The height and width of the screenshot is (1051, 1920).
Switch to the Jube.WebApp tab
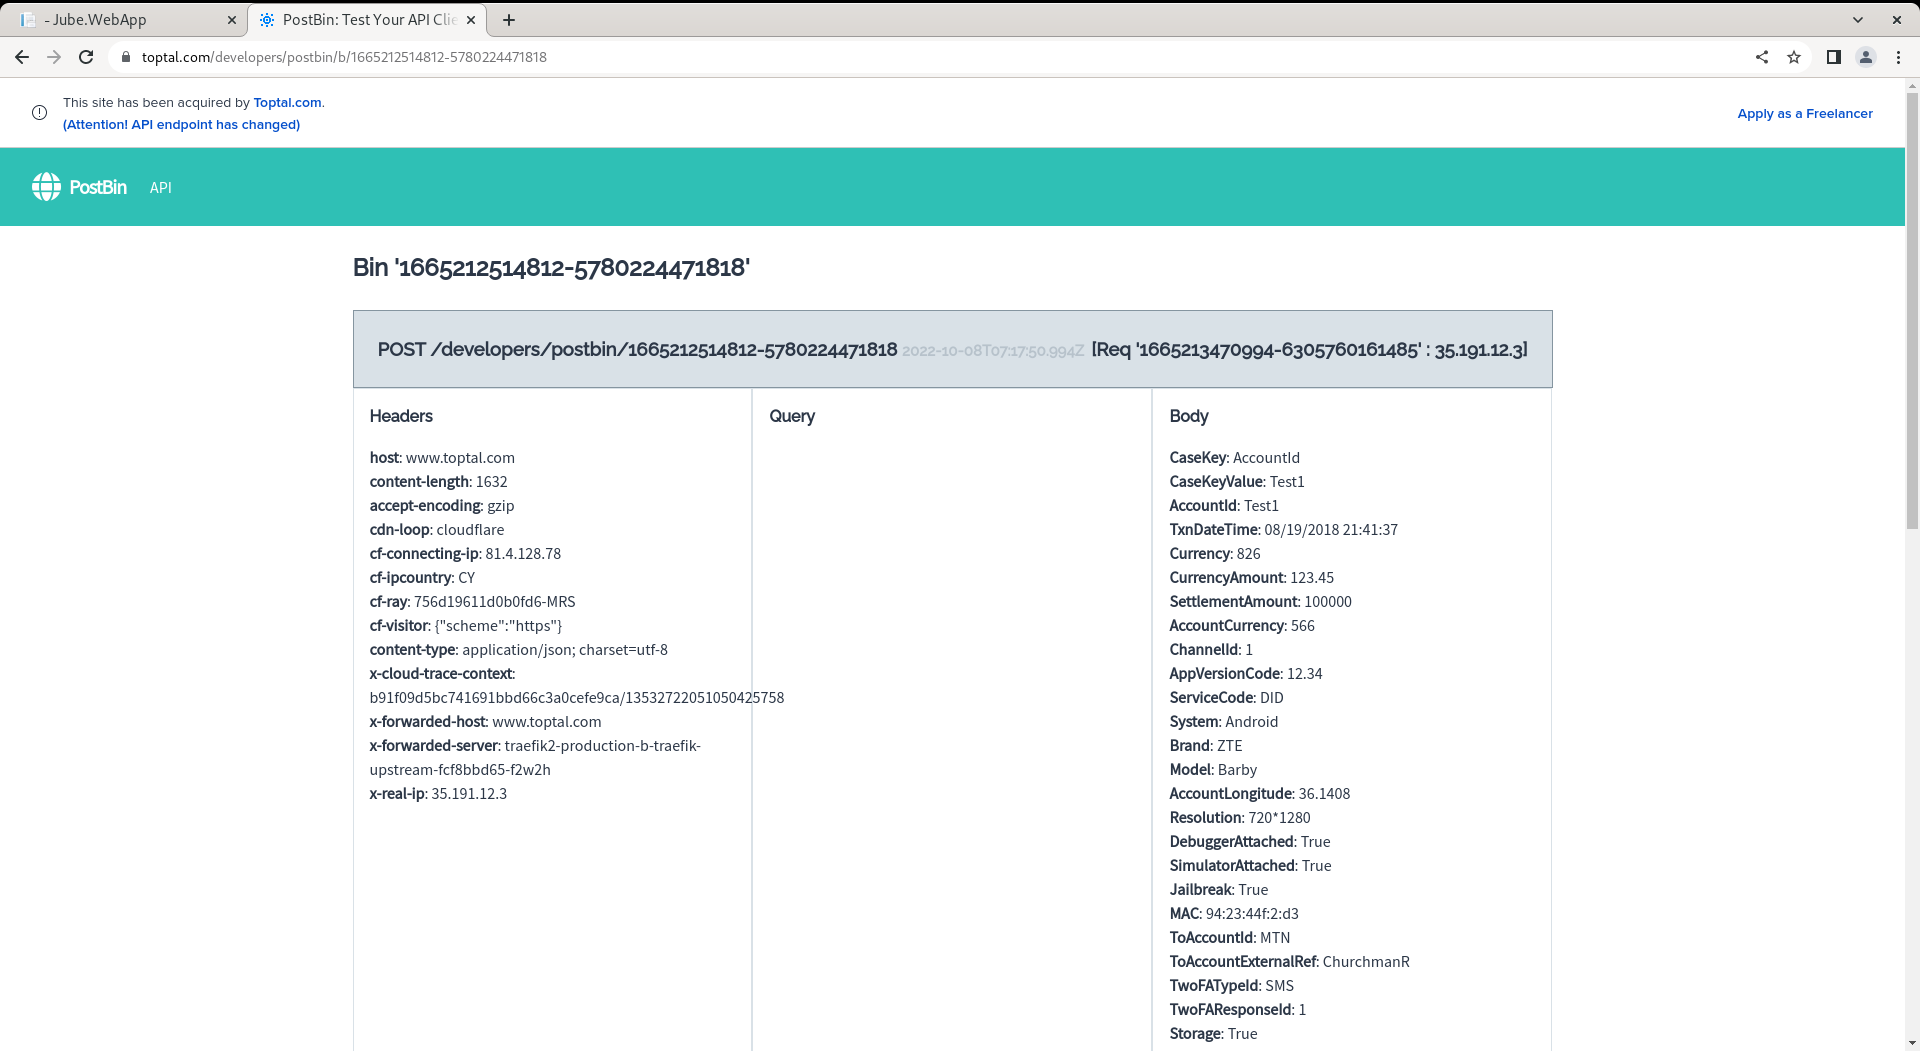125,20
